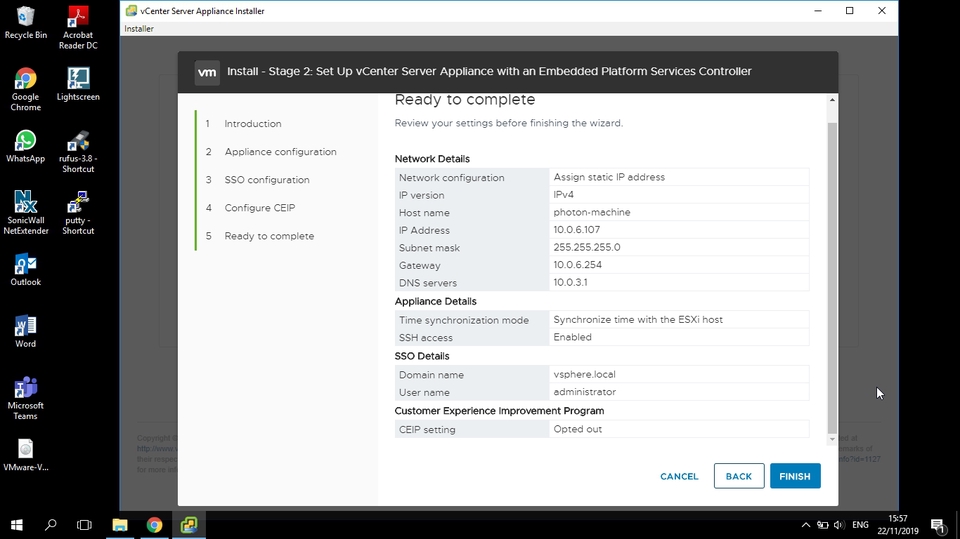Open SonicWall NetExtender desktop icon
Screen dimensions: 960x539
click(26, 213)
